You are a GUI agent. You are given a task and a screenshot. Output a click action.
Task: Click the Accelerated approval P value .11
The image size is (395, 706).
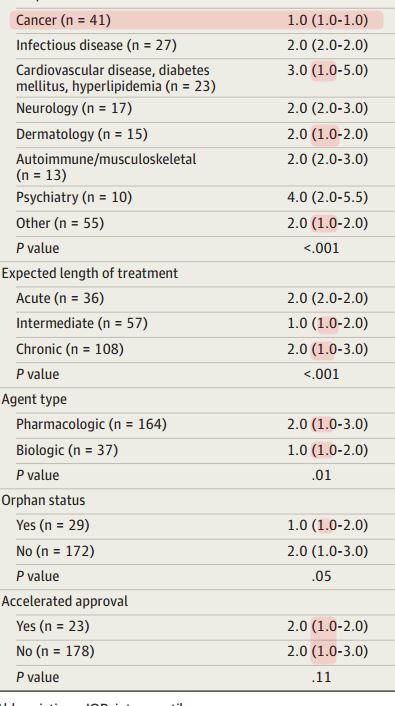[322, 677]
